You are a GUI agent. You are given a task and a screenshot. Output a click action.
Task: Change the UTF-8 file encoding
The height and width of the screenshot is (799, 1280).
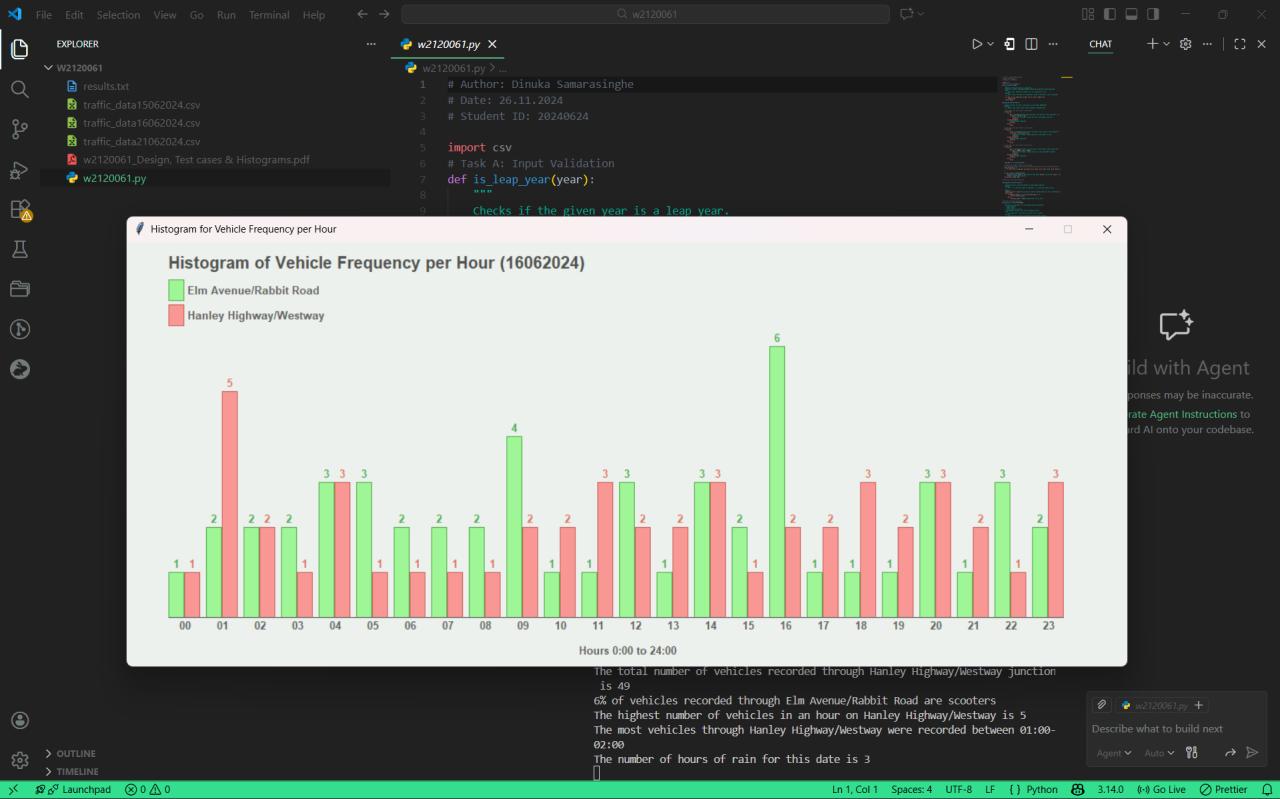959,789
